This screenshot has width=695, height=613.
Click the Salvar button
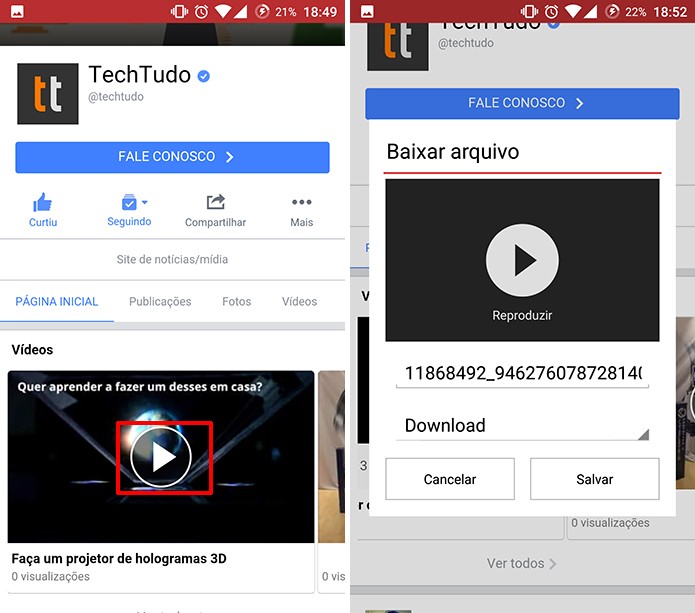[594, 479]
